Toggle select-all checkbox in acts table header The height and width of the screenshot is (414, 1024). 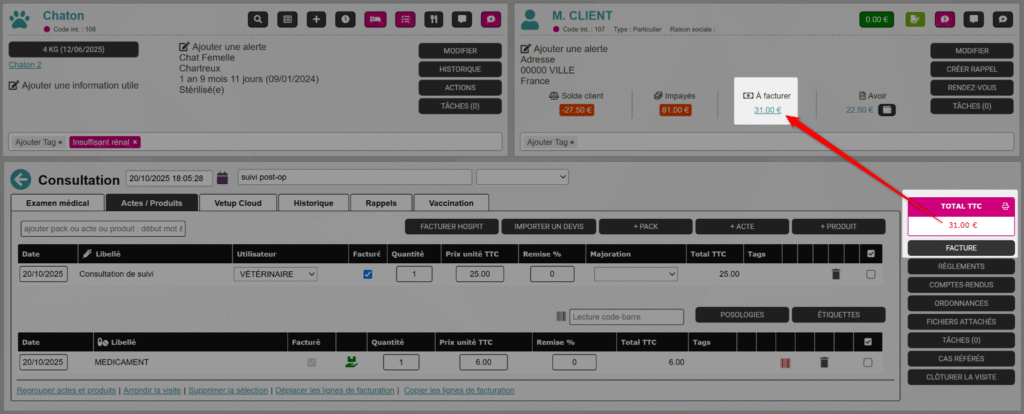pos(870,254)
